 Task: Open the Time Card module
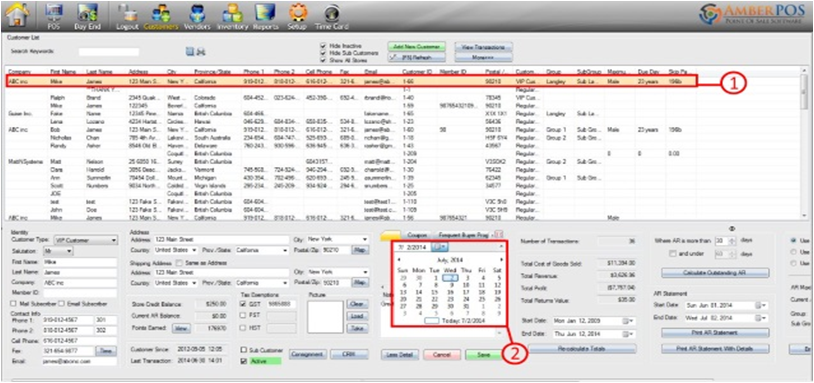click(332, 17)
